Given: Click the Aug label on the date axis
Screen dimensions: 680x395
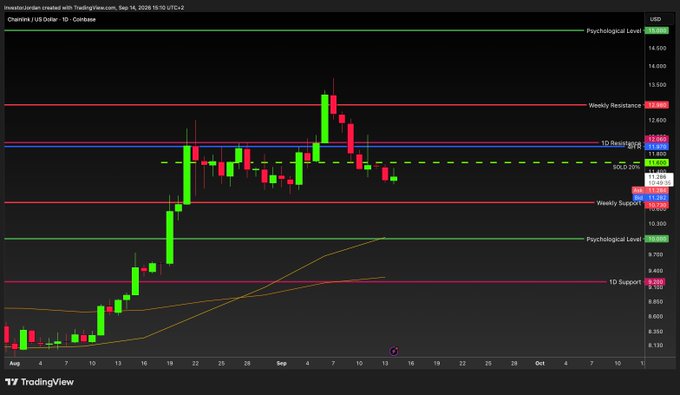Looking at the screenshot, I should click(14, 363).
